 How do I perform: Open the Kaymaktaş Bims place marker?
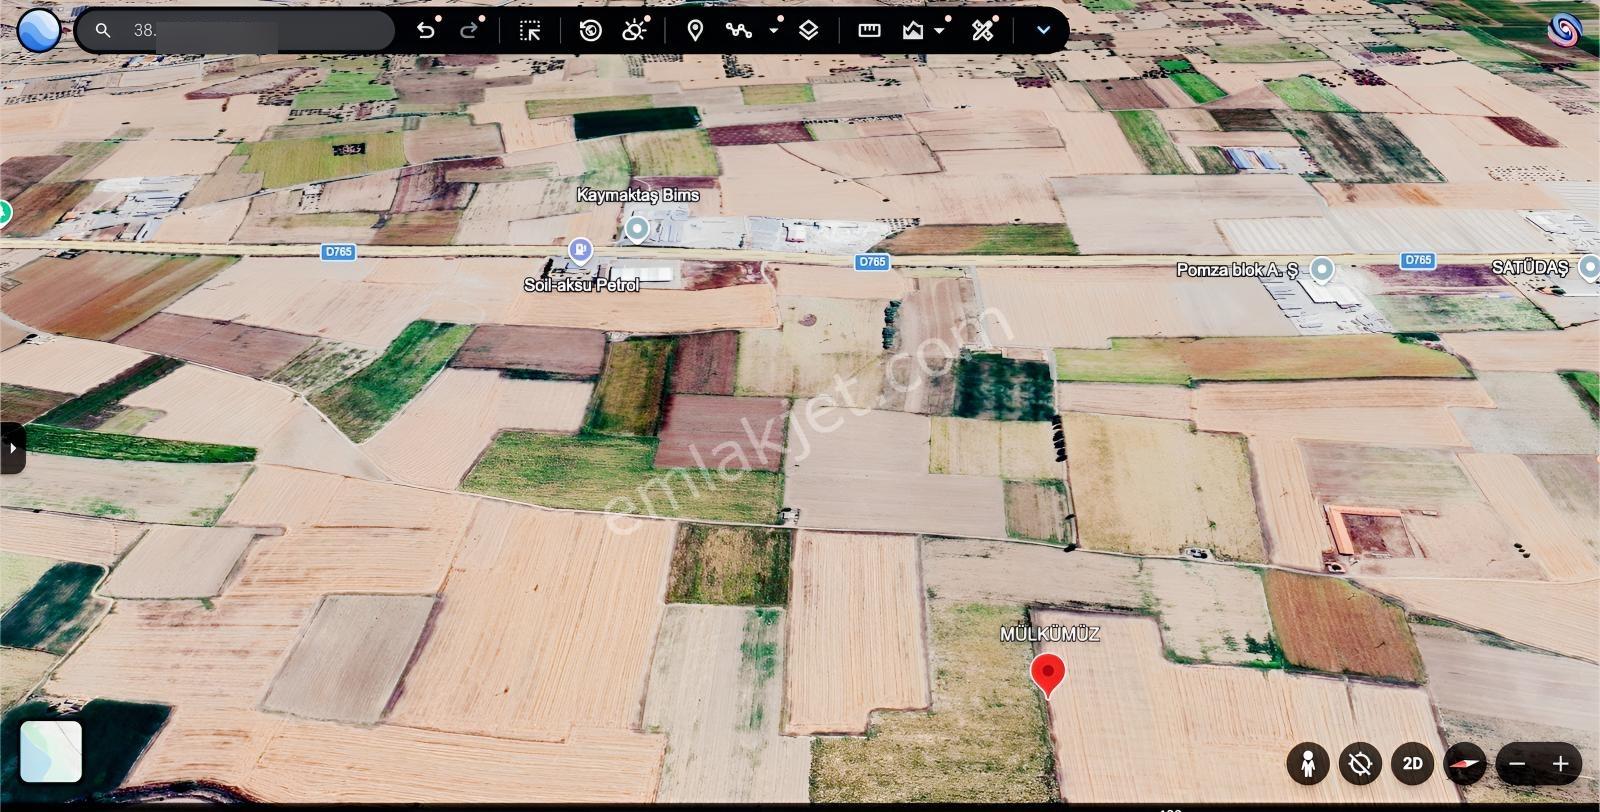pyautogui.click(x=637, y=230)
